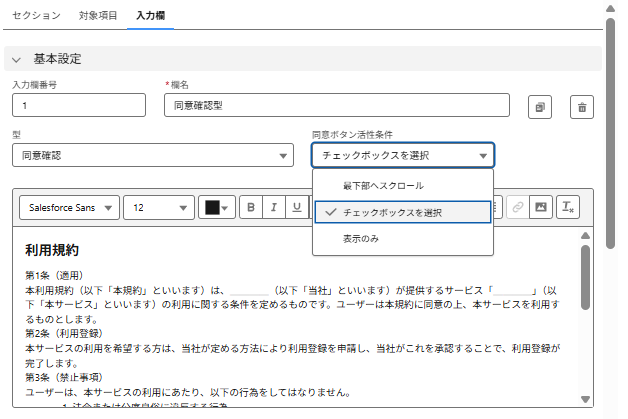Click the 入力欄番号 input field
The image size is (628, 419).
click(x=79, y=105)
